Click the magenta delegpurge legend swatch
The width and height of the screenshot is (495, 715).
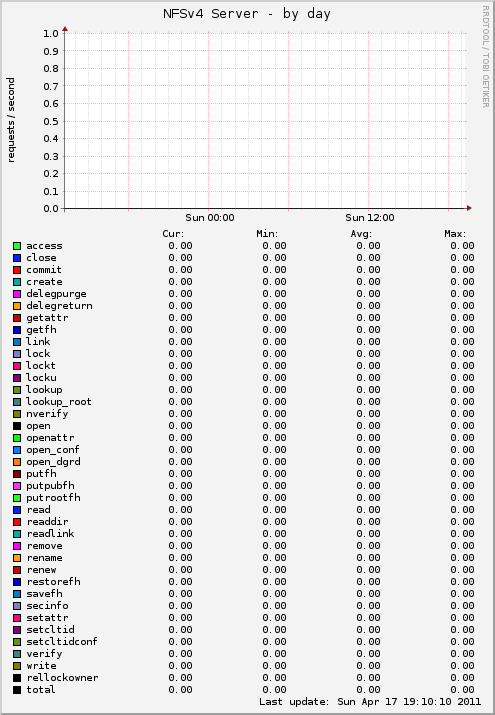(x=17, y=294)
